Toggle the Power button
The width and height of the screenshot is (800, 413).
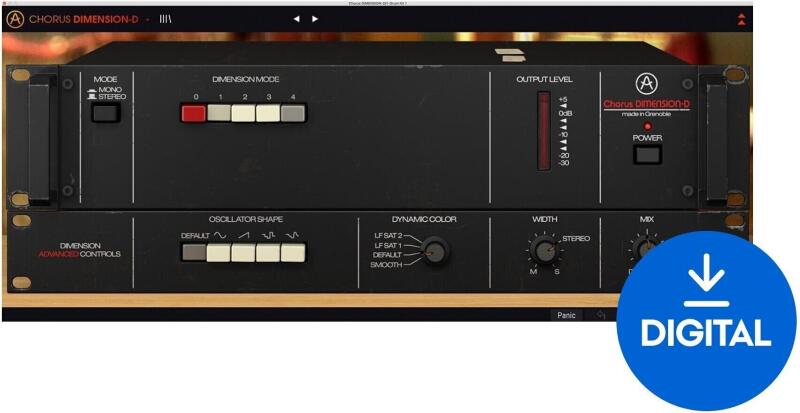[x=647, y=154]
